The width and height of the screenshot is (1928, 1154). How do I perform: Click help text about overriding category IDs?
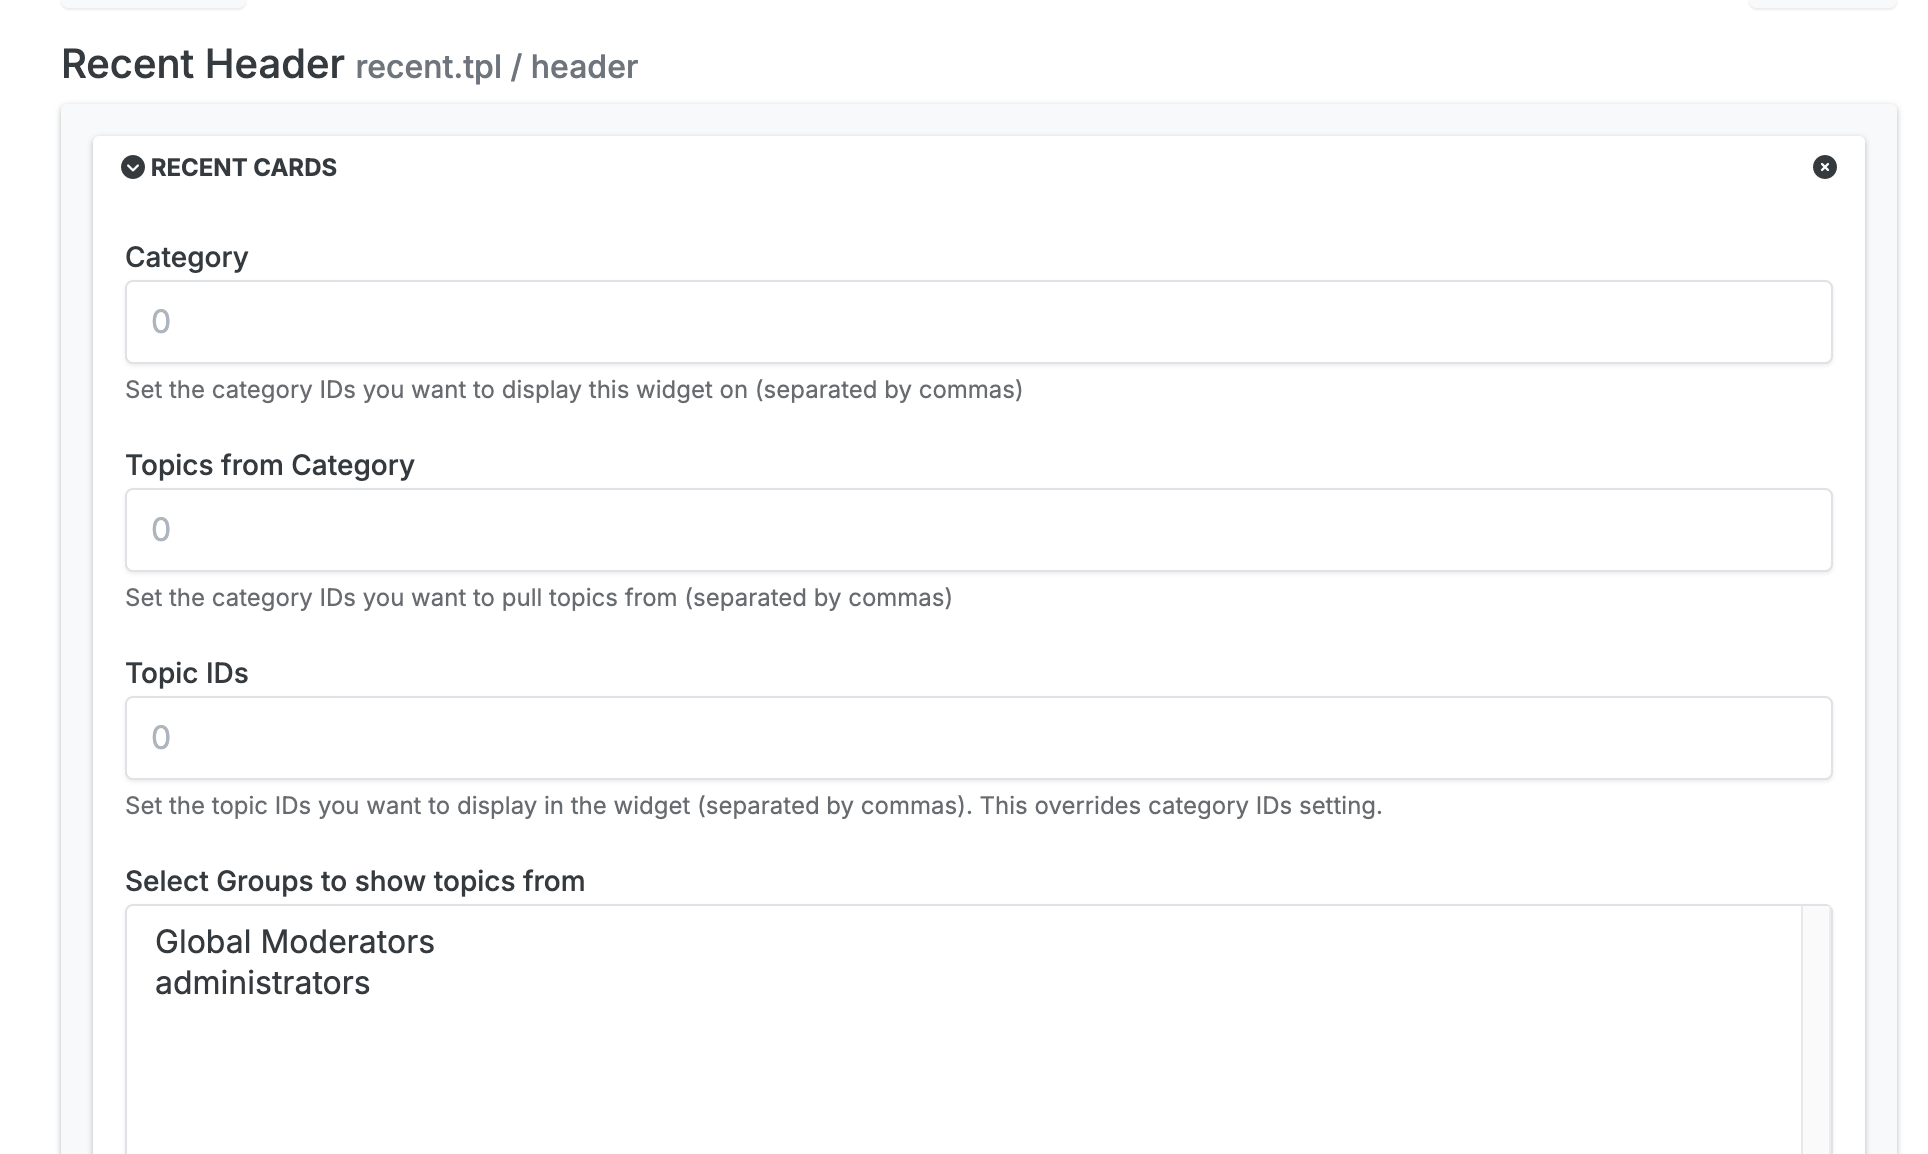pos(753,806)
